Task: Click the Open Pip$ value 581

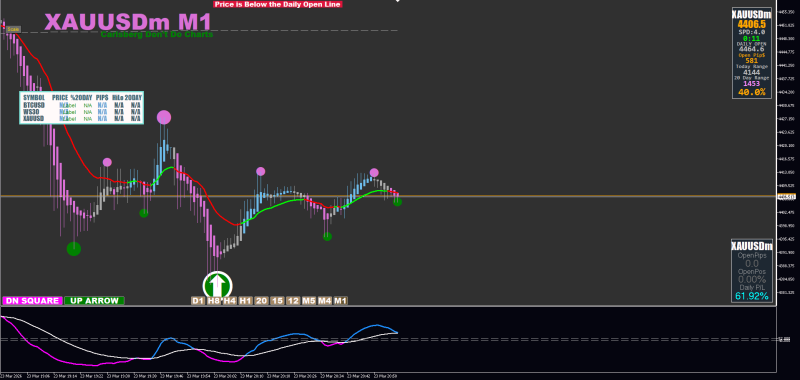Action: 752,61
